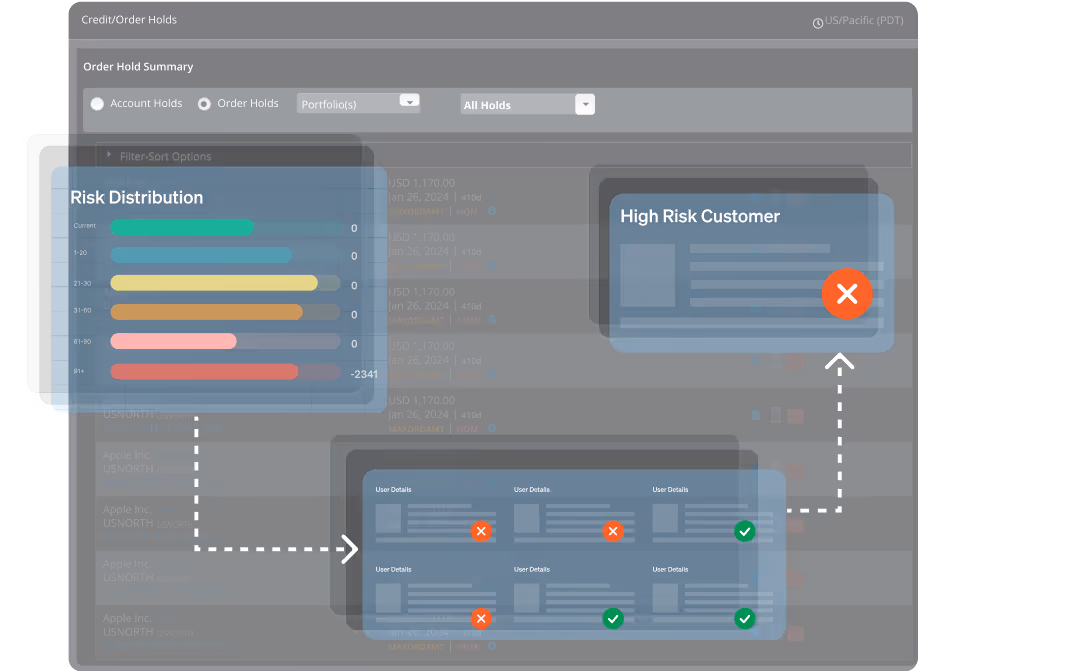Click the Credit/Order Holds title
The width and height of the screenshot is (1082, 671).
point(129,19)
